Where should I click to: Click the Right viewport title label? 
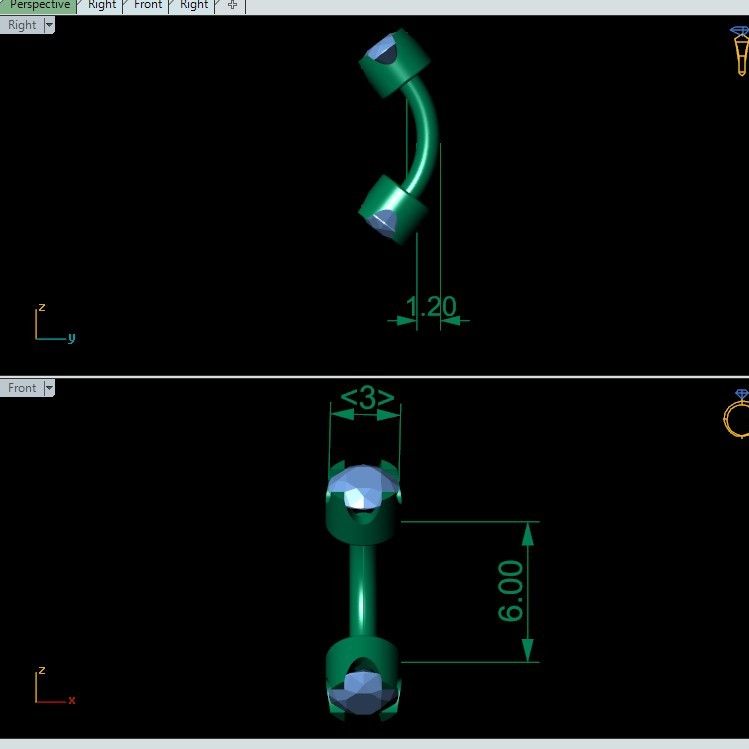click(21, 25)
